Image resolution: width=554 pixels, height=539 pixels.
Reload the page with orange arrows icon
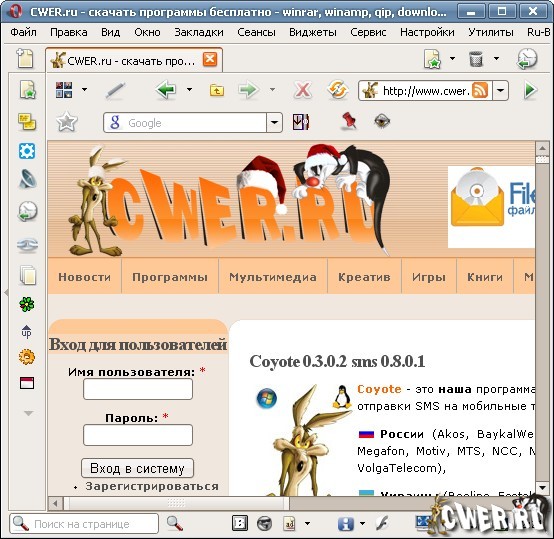(x=338, y=90)
